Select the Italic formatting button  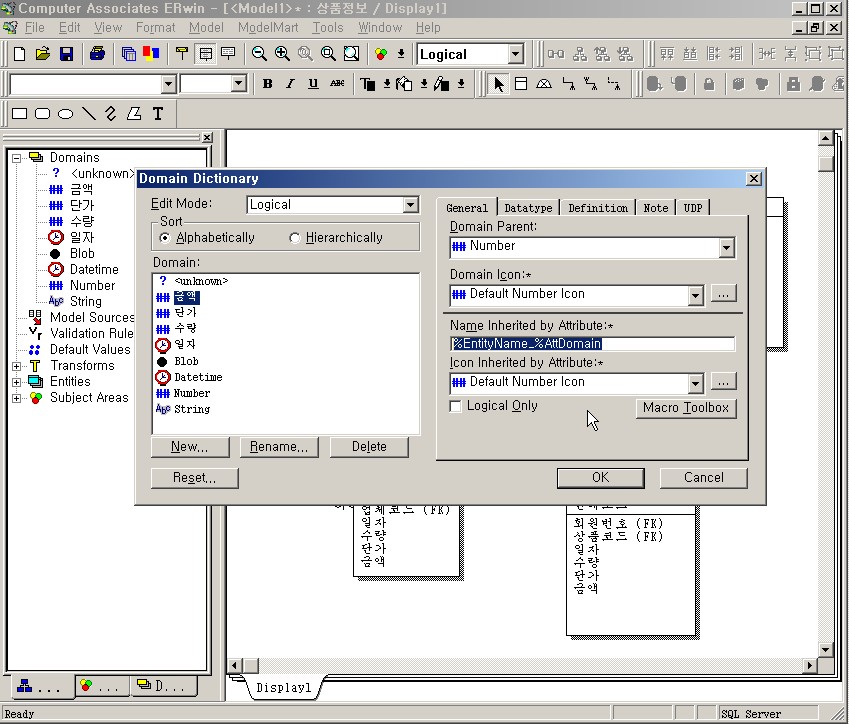(290, 83)
